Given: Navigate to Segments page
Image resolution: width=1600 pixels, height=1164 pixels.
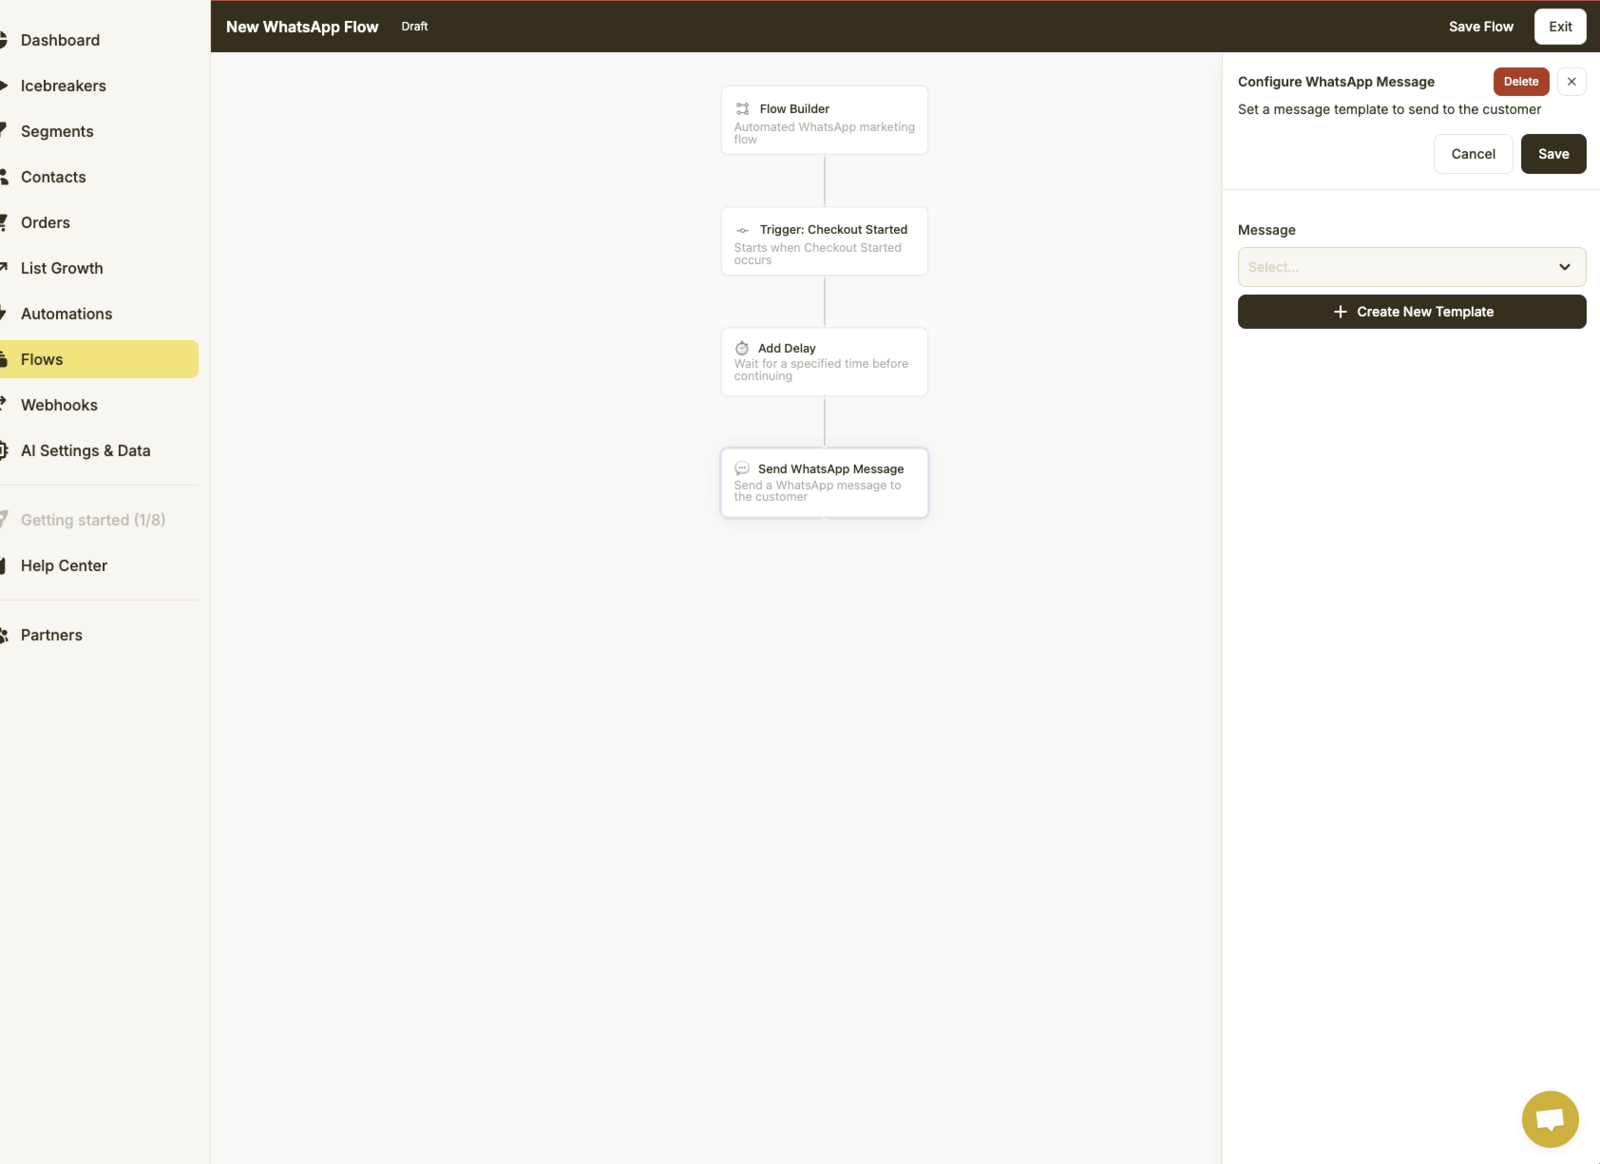Looking at the screenshot, I should 57,132.
